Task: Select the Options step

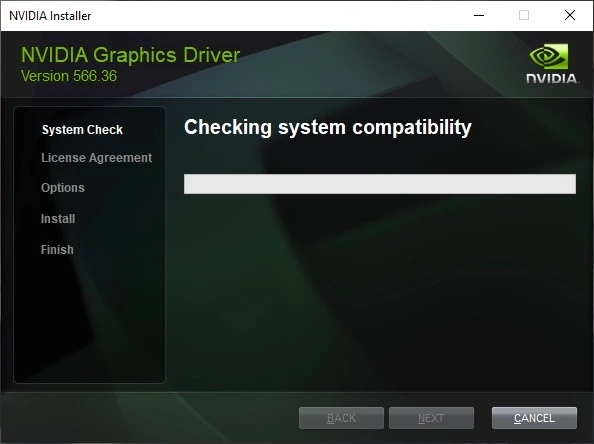Action: (x=63, y=188)
